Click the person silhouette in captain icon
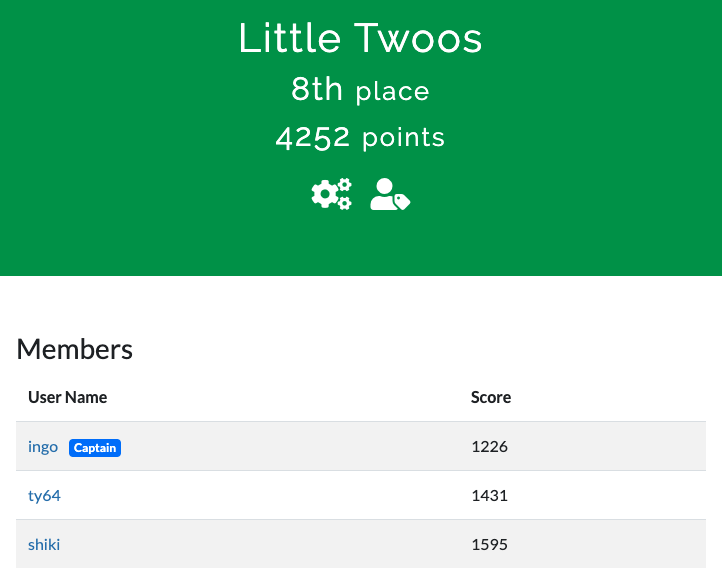Image resolution: width=722 pixels, height=581 pixels. pos(383,194)
